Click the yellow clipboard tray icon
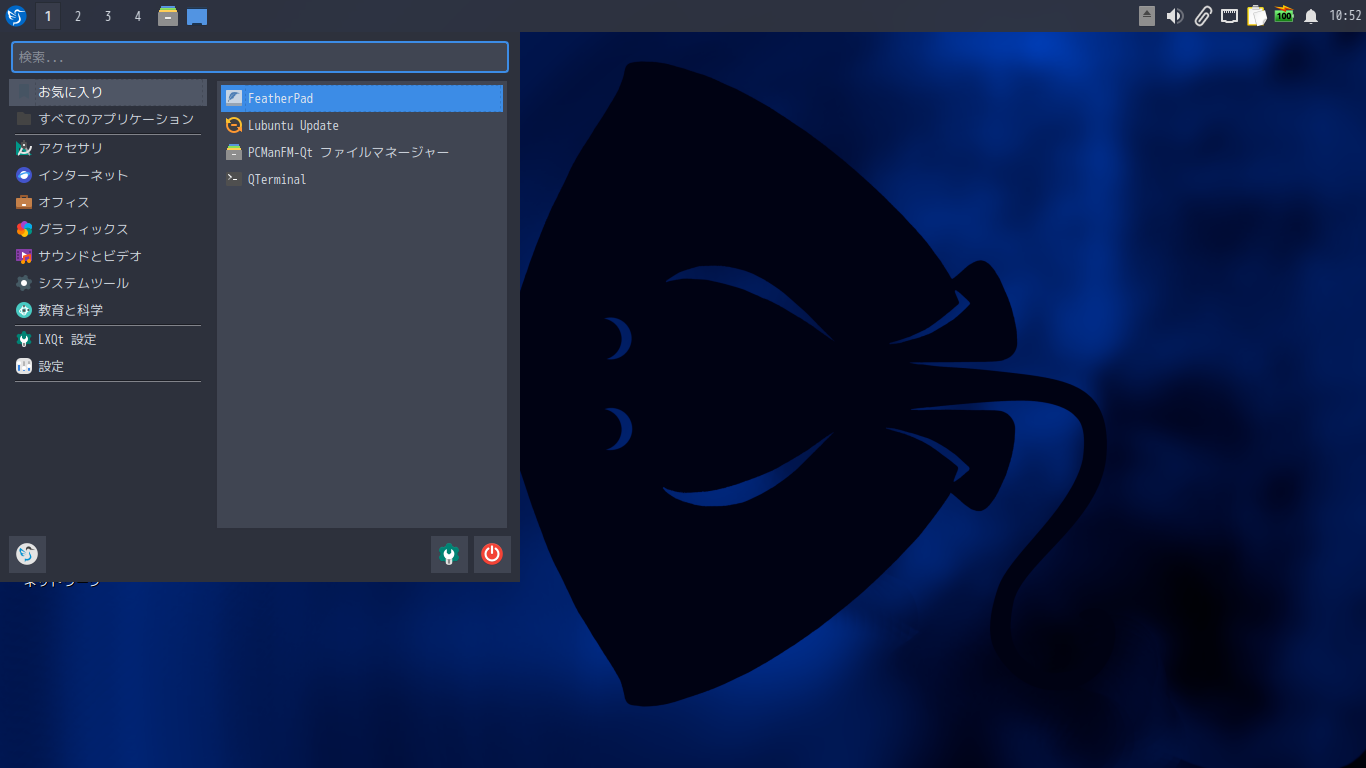 click(1257, 16)
